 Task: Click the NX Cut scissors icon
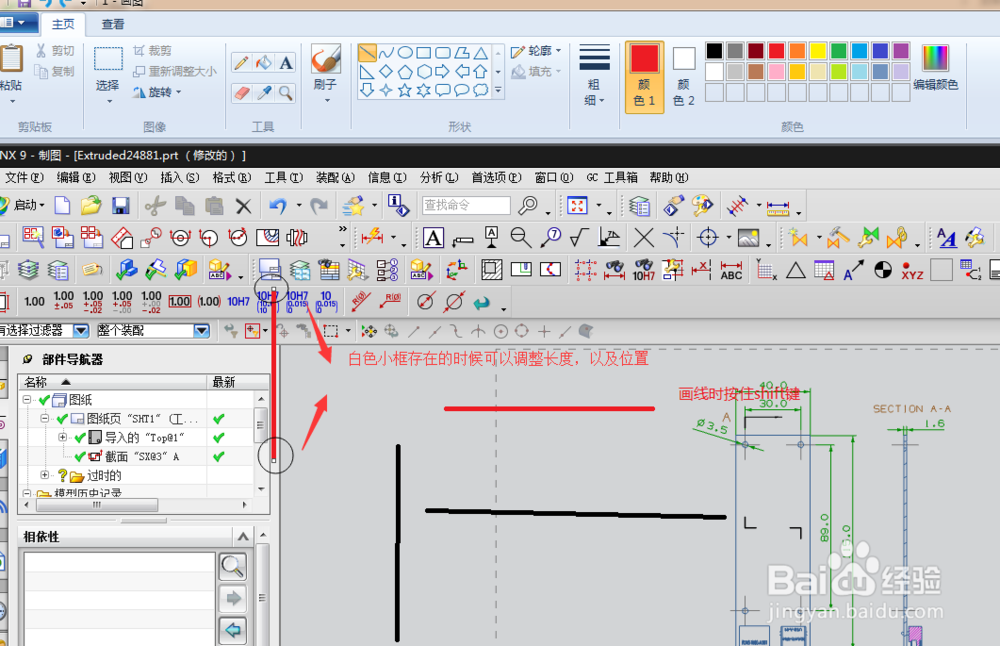155,205
